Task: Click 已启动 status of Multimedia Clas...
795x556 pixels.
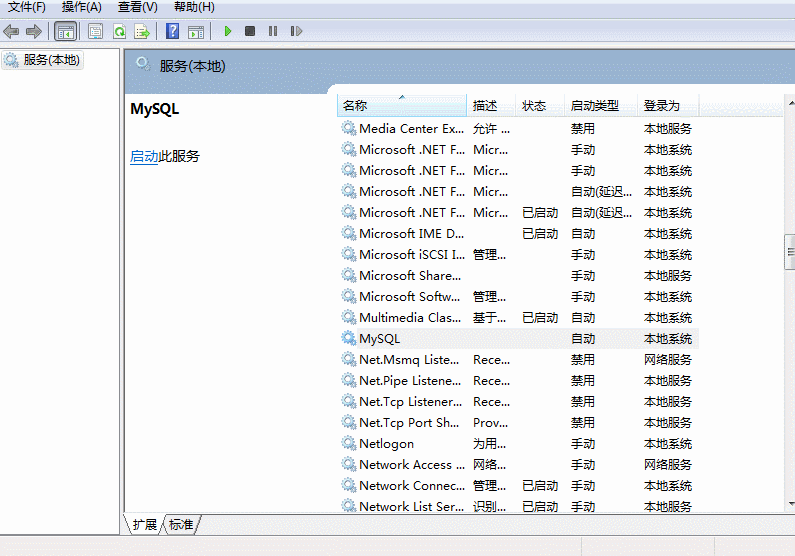Action: (540, 318)
